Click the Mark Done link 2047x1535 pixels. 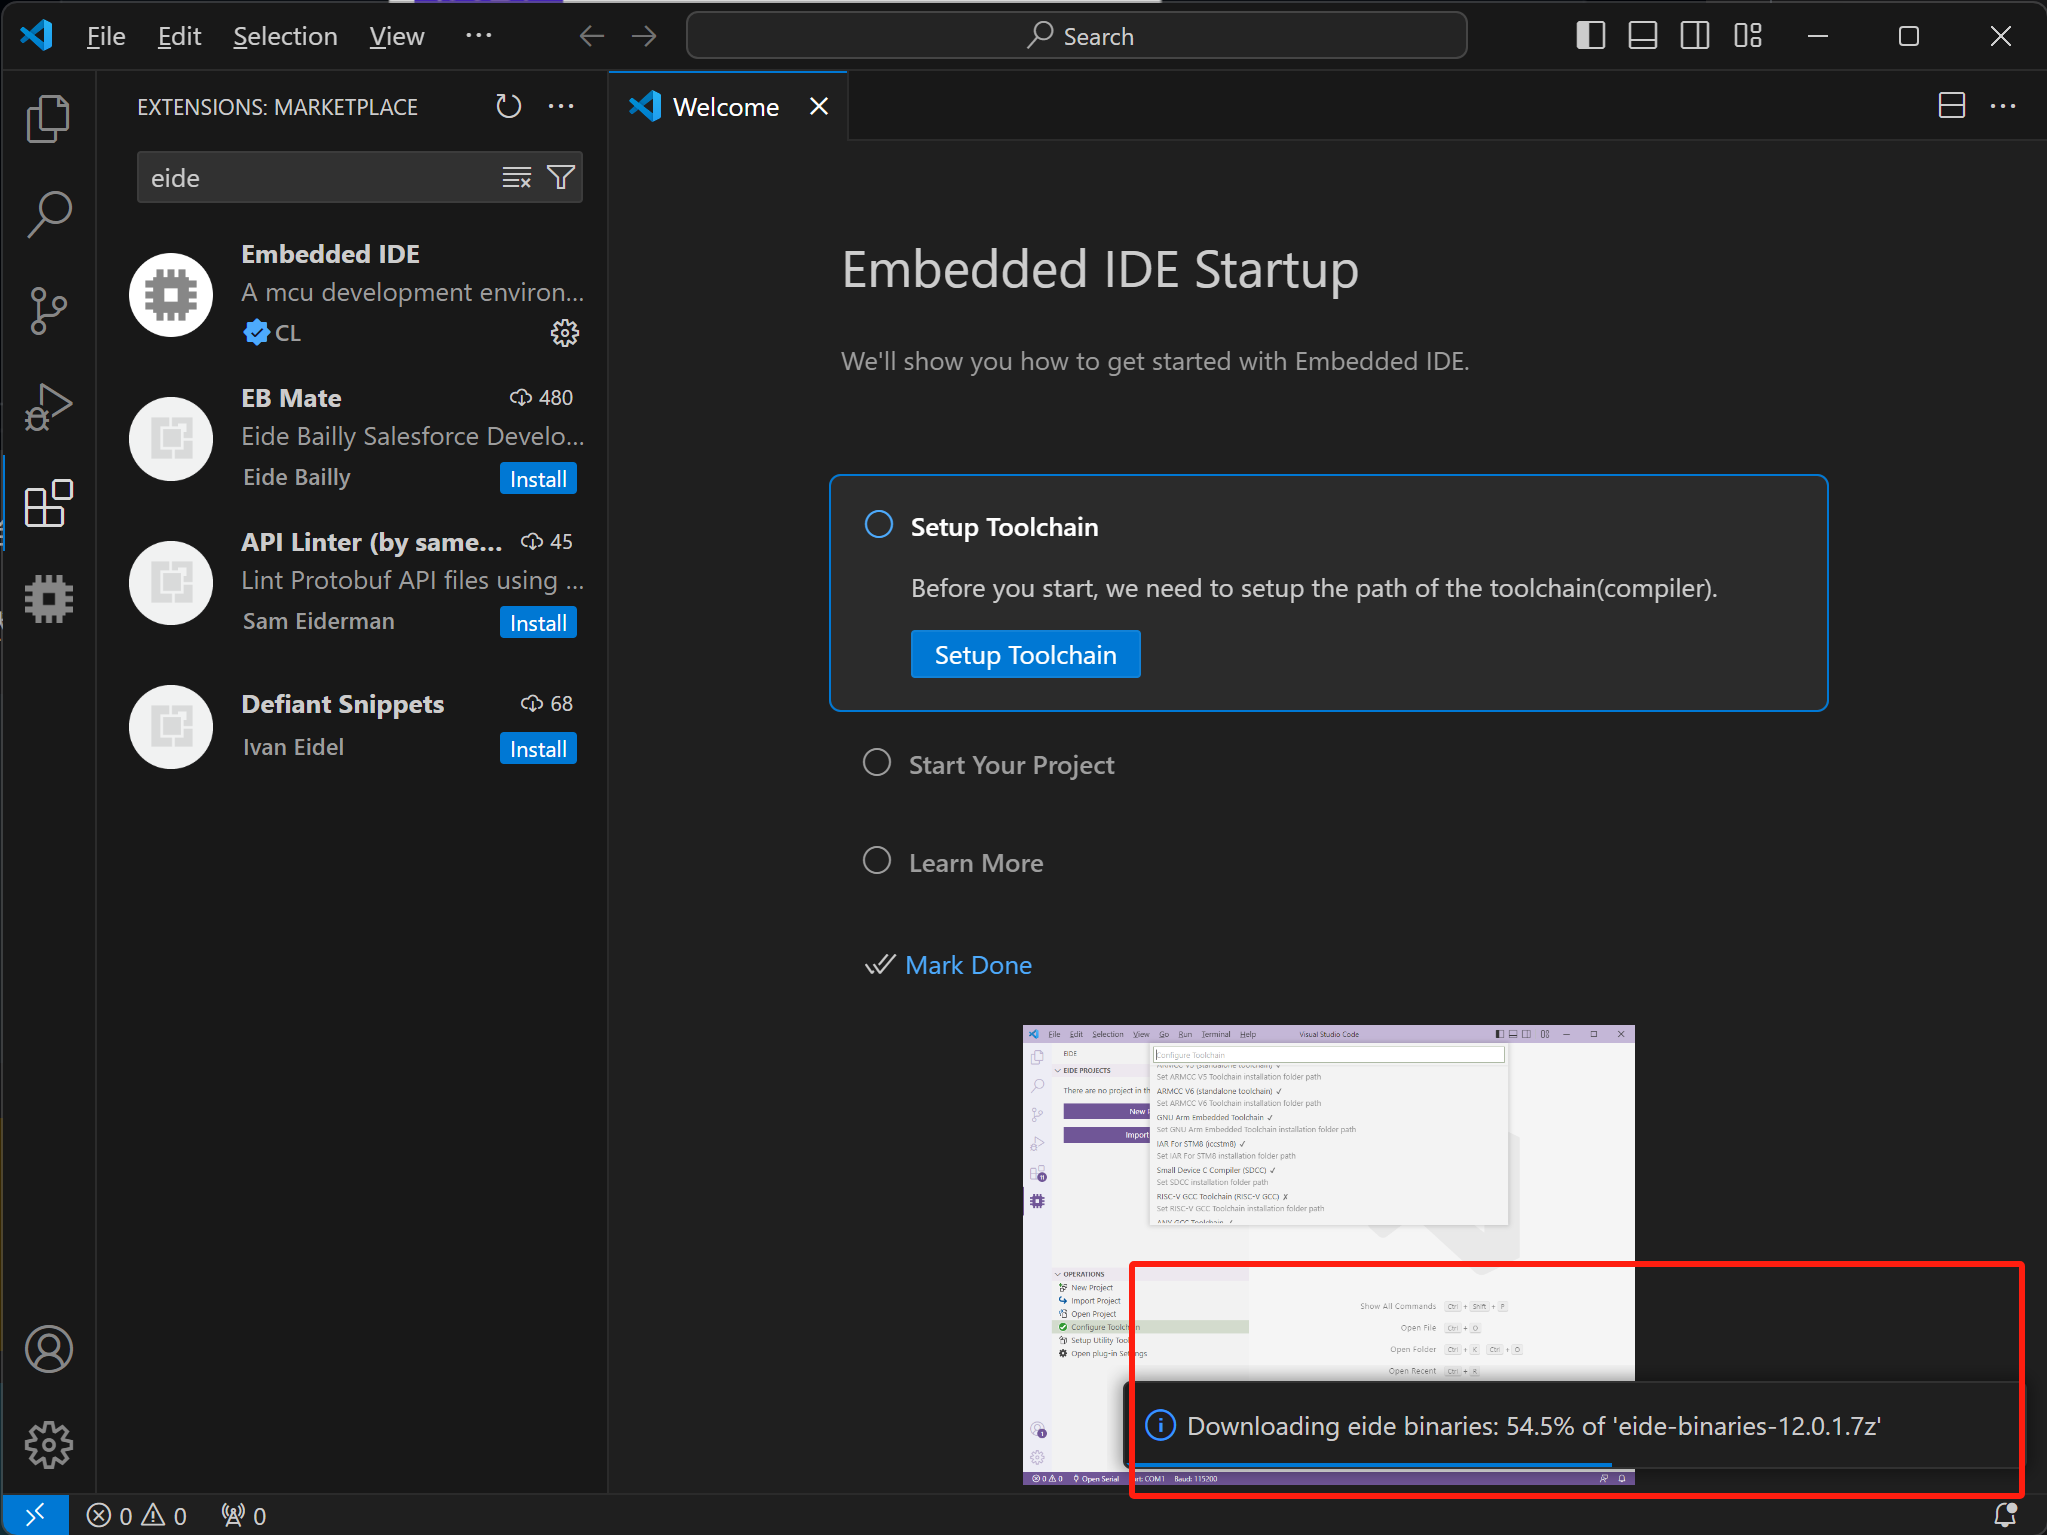[968, 965]
